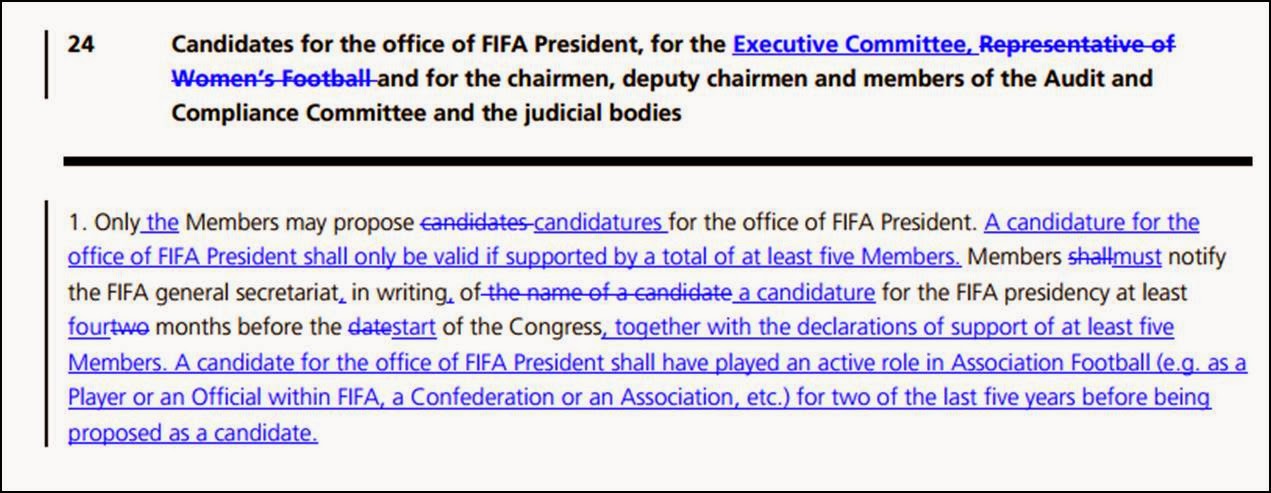Click the underlined 'A candidature for the' insertion

point(1092,222)
